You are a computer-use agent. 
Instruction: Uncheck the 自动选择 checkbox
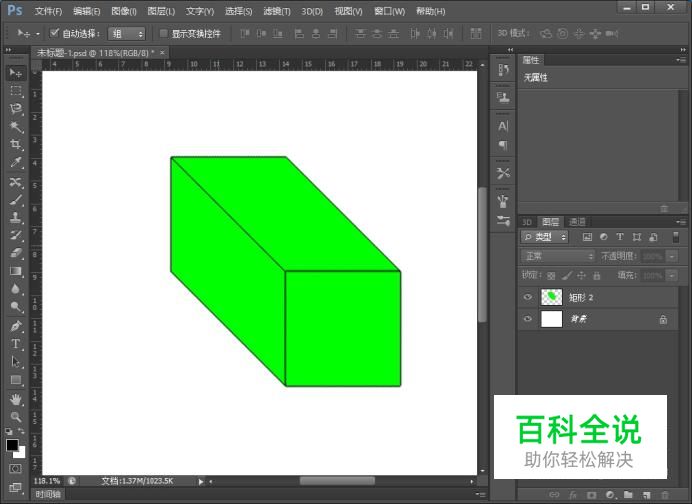point(55,33)
